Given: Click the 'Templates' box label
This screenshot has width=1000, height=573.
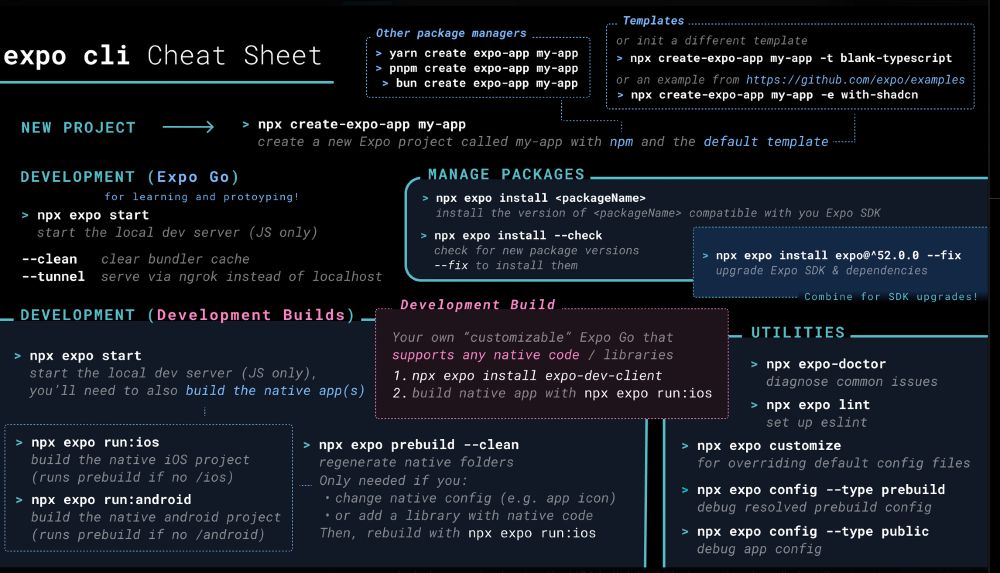Looking at the screenshot, I should (x=653, y=20).
